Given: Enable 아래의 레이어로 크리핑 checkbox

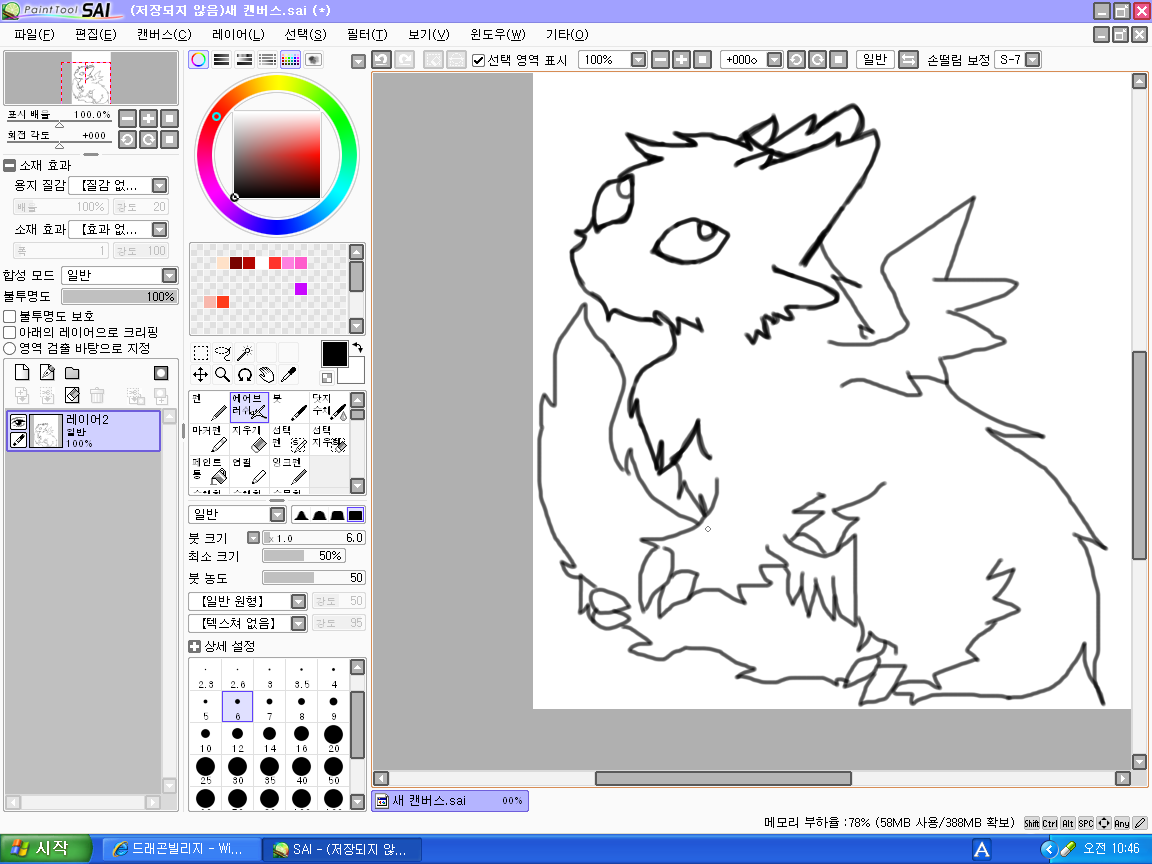Looking at the screenshot, I should coord(10,332).
